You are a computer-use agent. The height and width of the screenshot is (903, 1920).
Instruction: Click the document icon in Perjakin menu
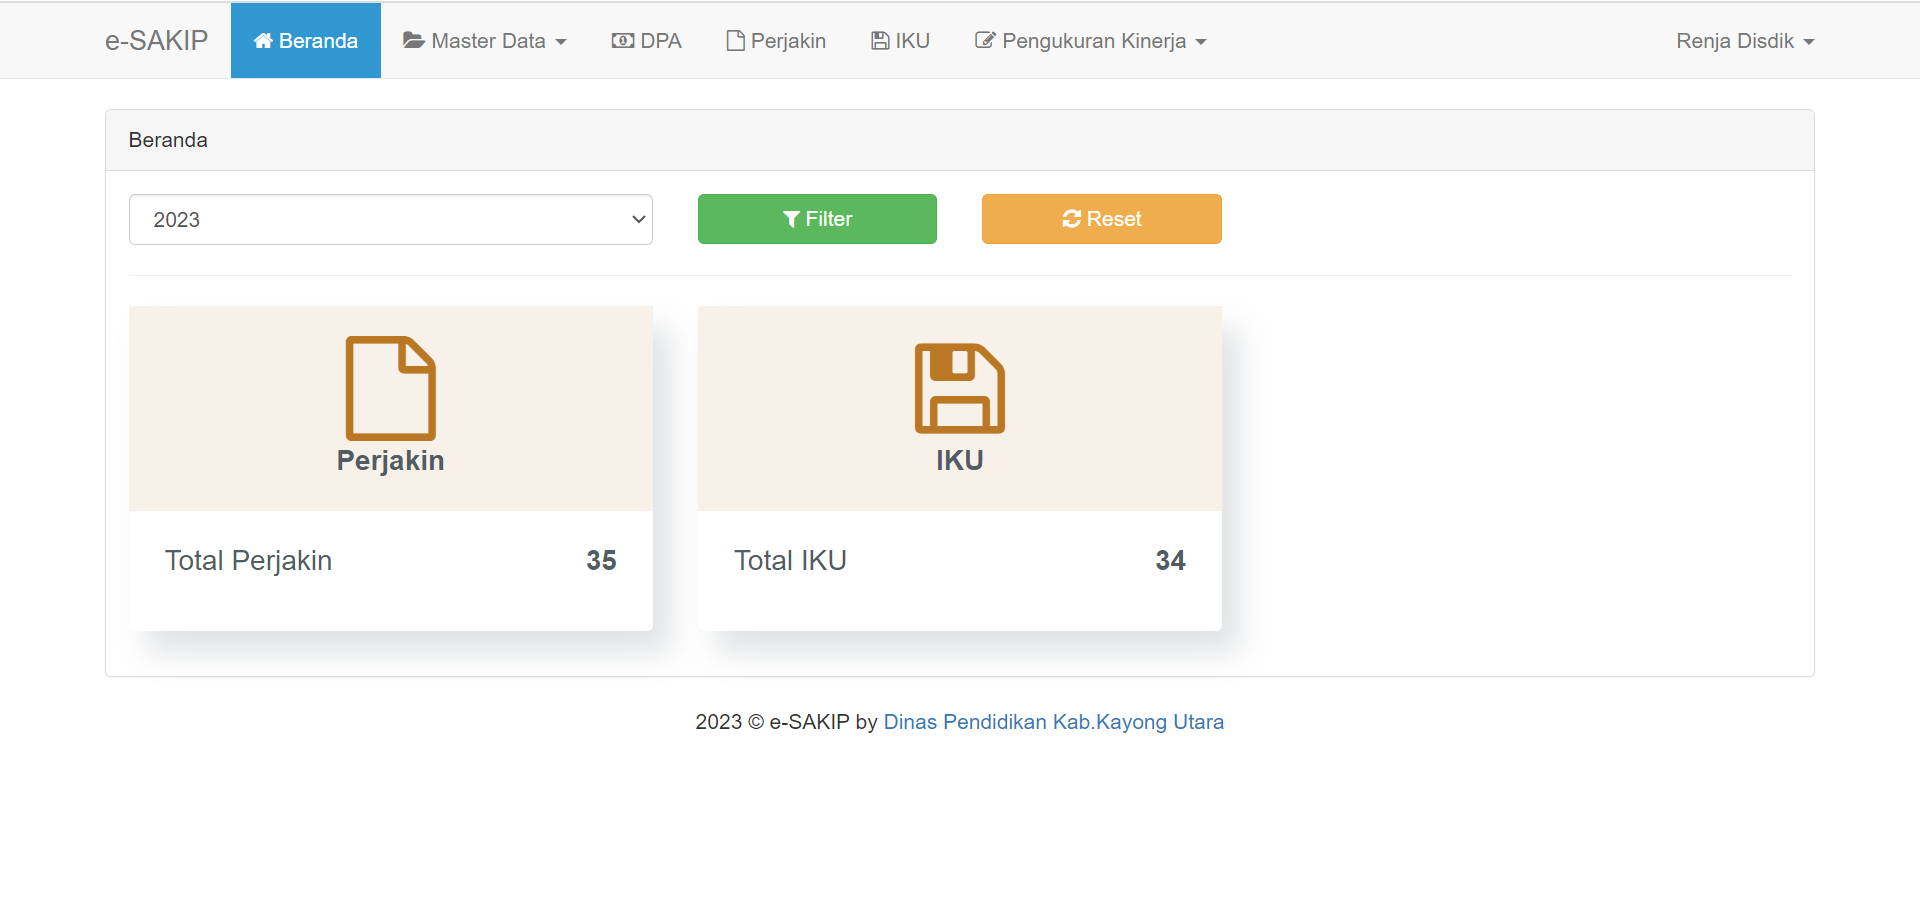[735, 41]
